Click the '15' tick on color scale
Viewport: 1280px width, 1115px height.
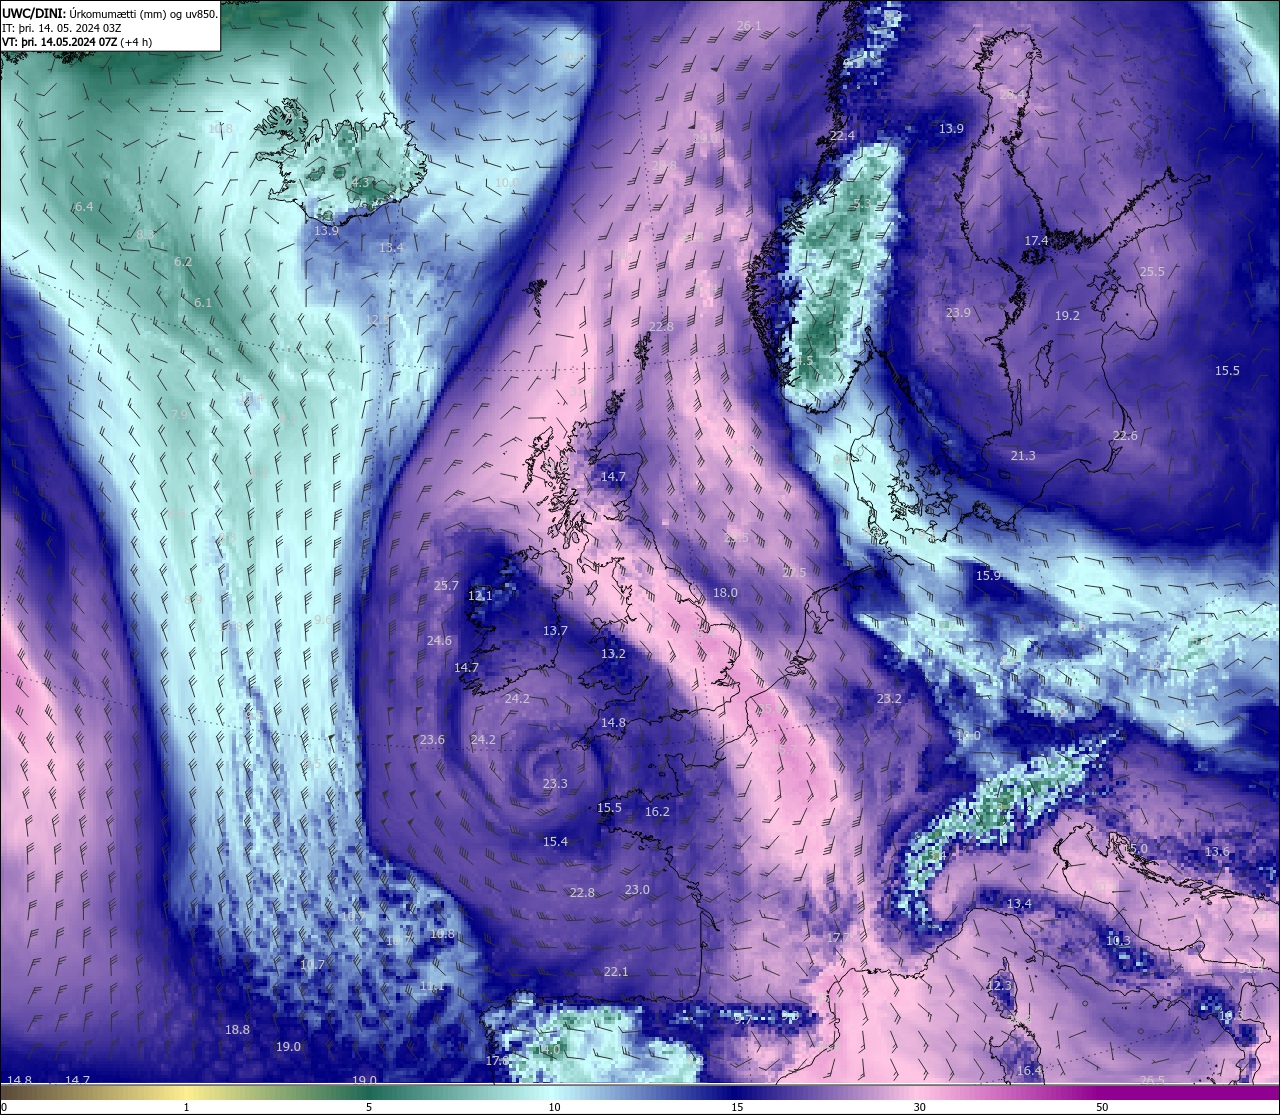(737, 1107)
